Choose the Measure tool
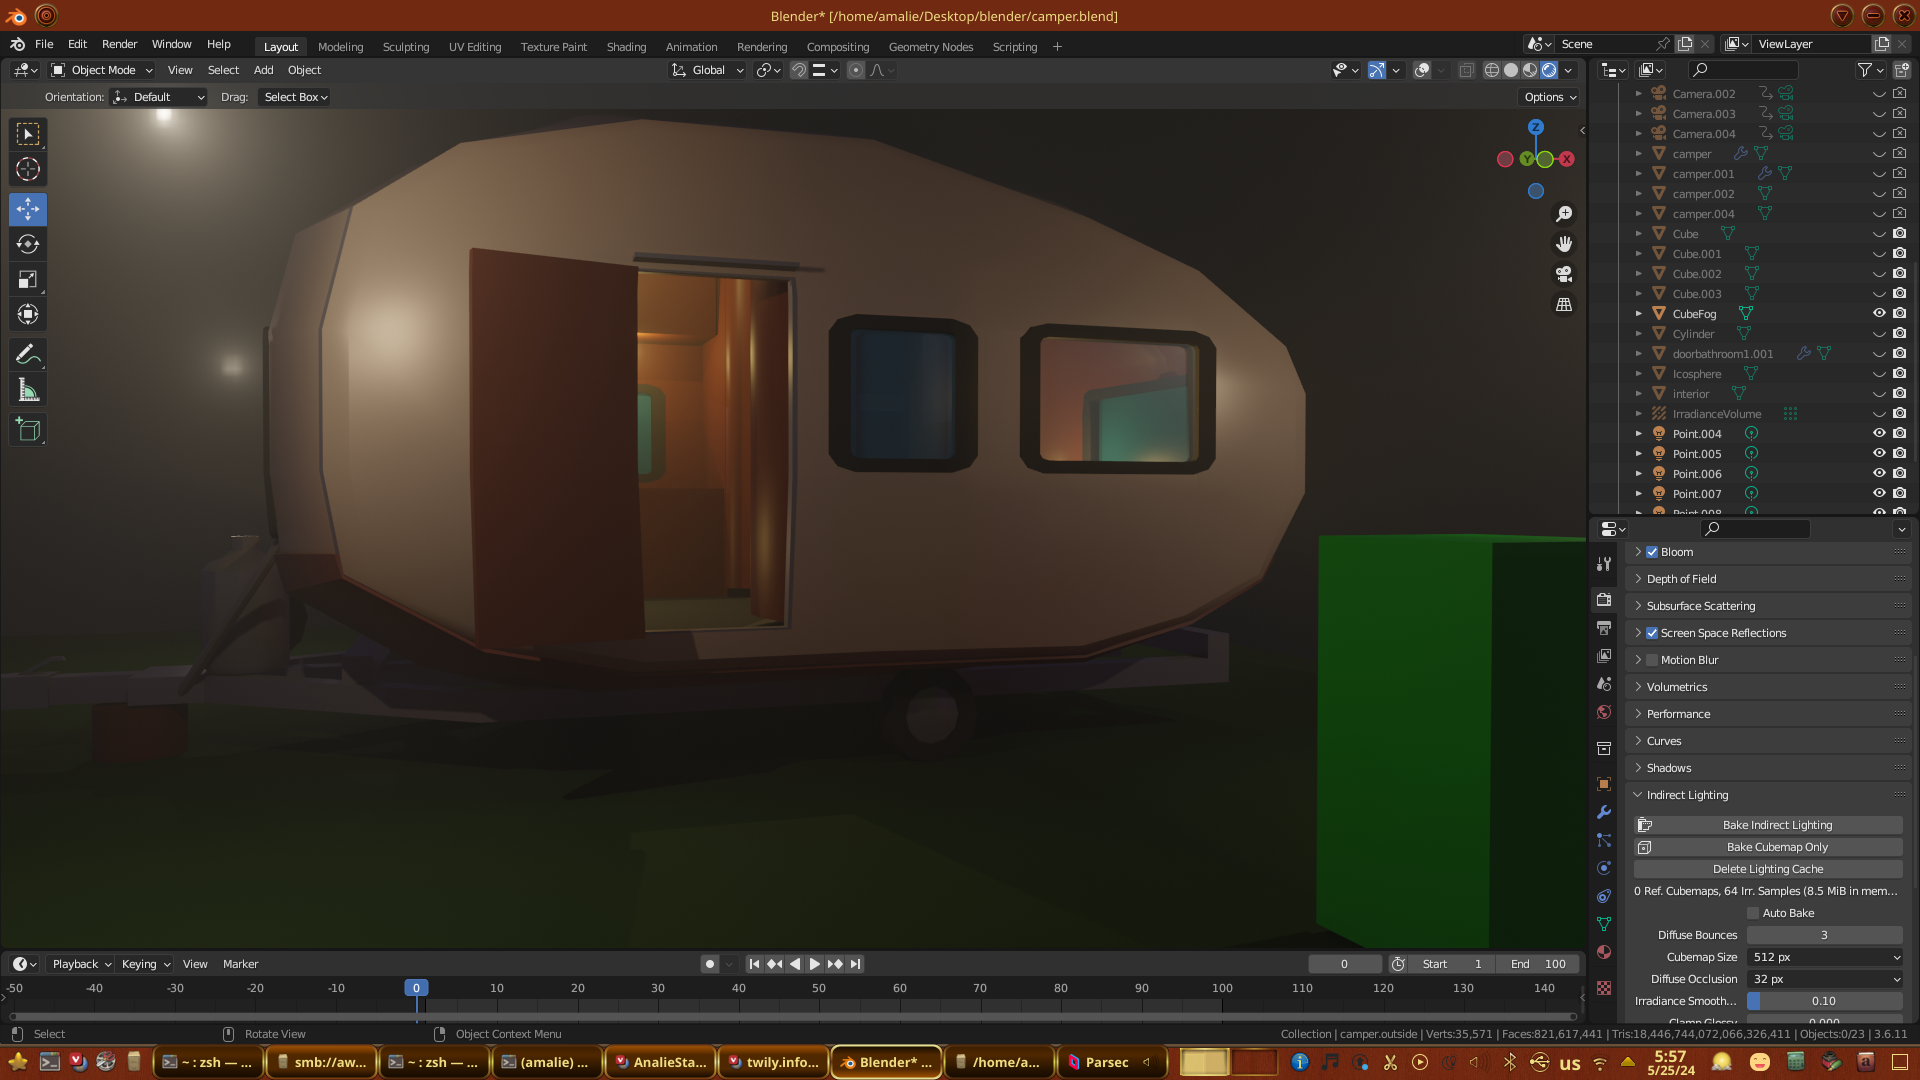This screenshot has width=1920, height=1080. pyautogui.click(x=28, y=391)
